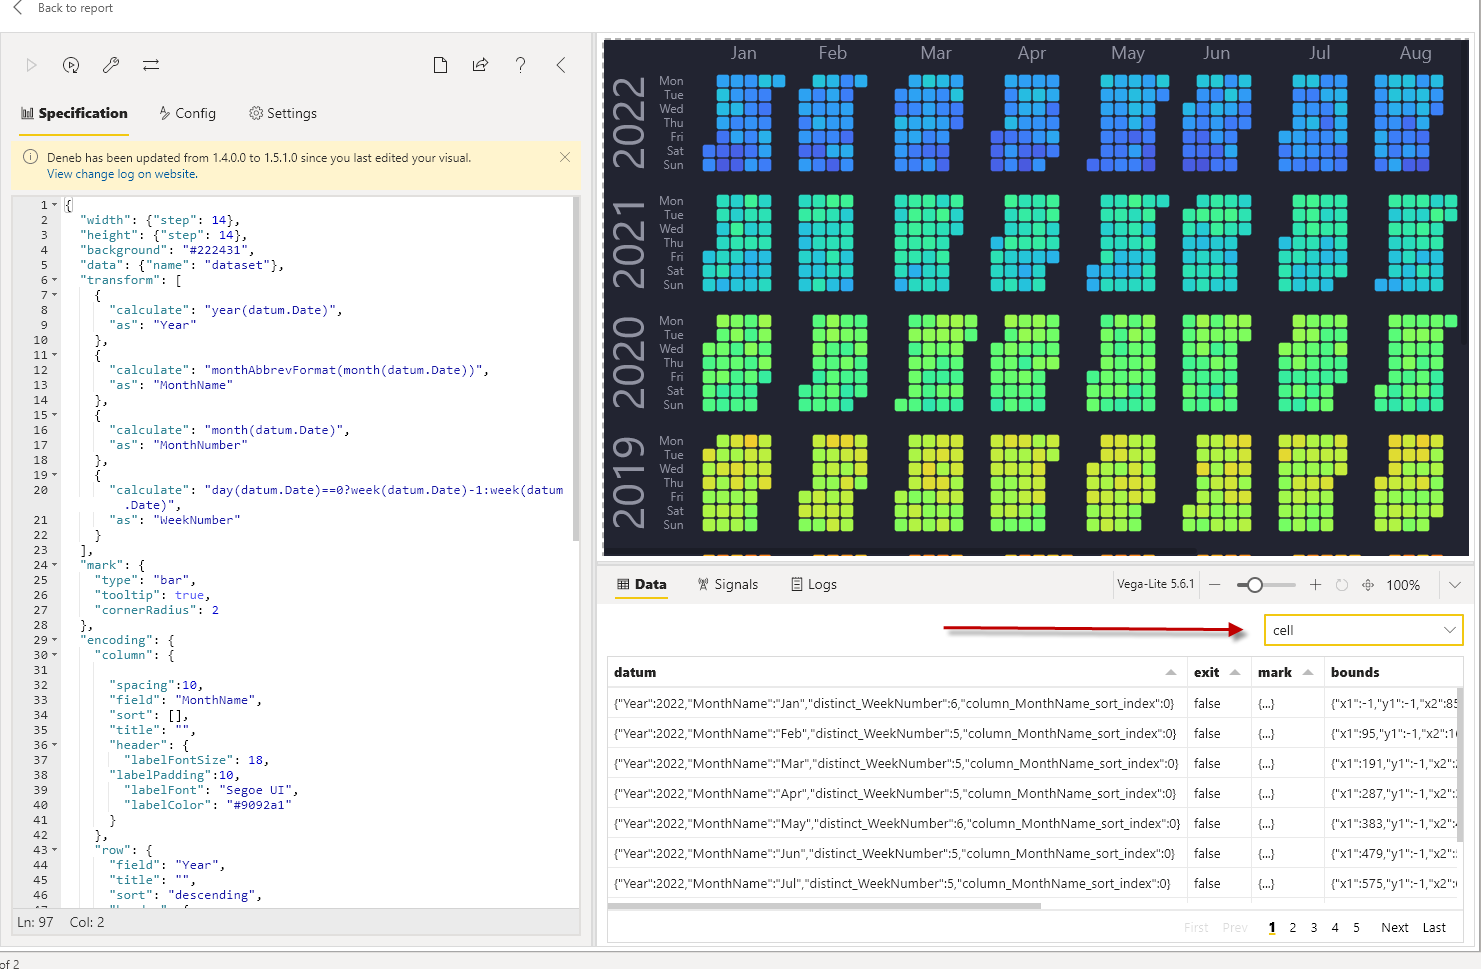Open field mappings via the swap-arrows icon
This screenshot has height=969, width=1481.
coord(151,65)
